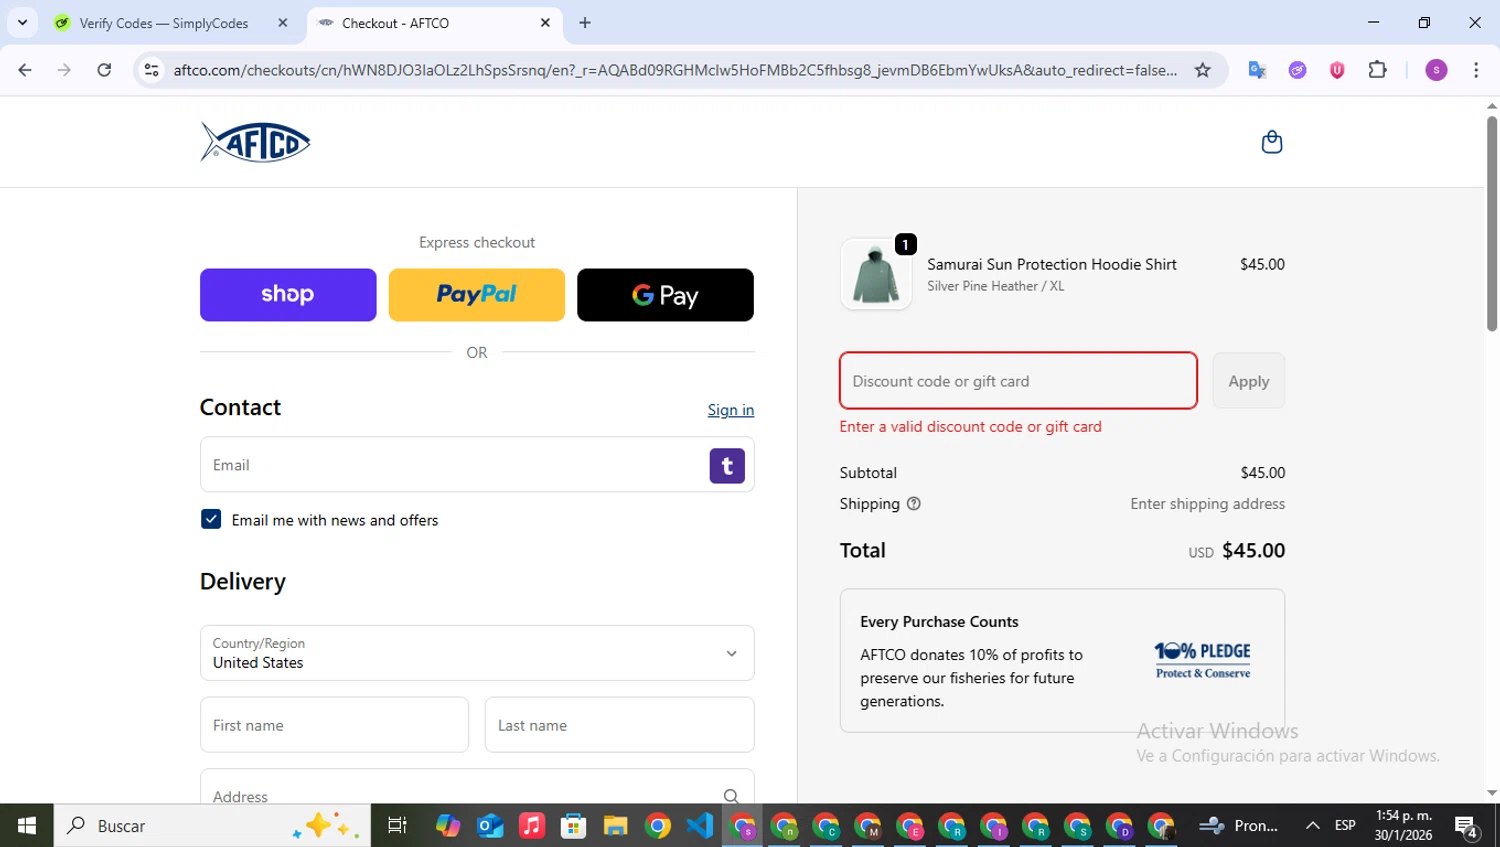Open the taskbar clock and date

(1403, 825)
